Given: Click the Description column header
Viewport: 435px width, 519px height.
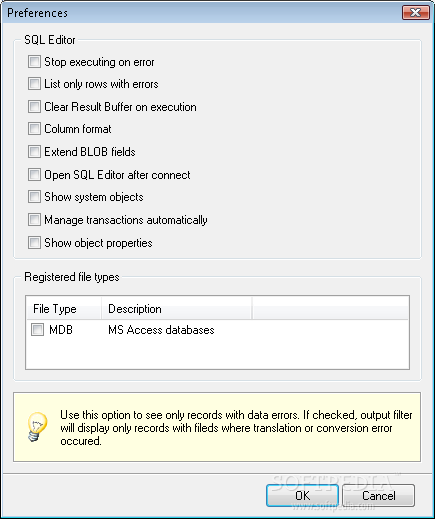Looking at the screenshot, I should pyautogui.click(x=176, y=309).
